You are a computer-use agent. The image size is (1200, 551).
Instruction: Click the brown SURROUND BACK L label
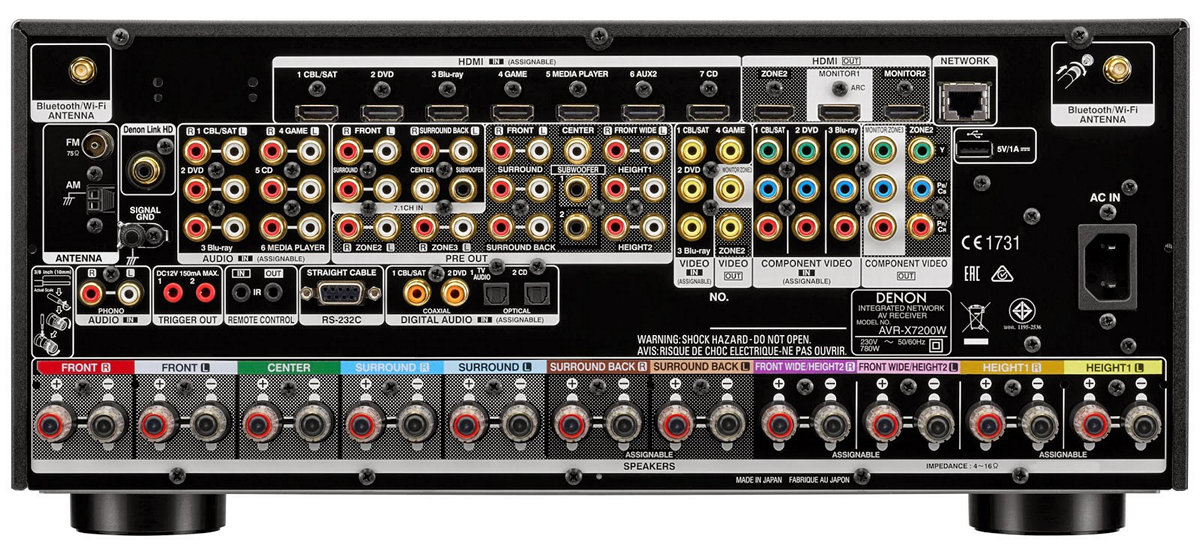(701, 368)
